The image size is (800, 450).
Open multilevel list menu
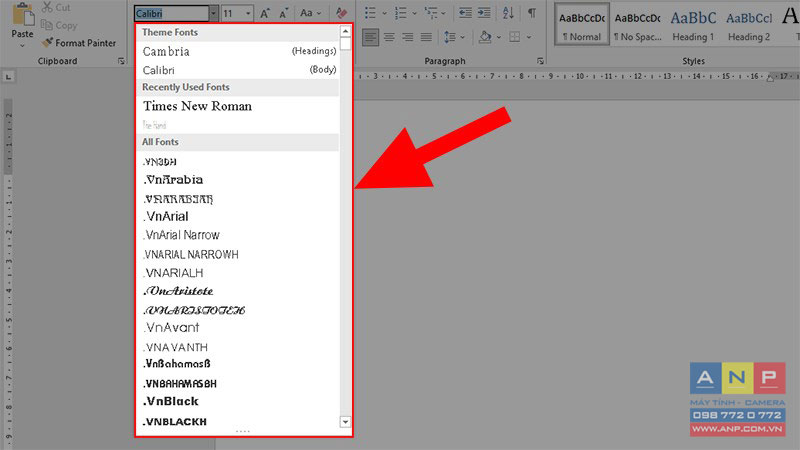tap(435, 13)
